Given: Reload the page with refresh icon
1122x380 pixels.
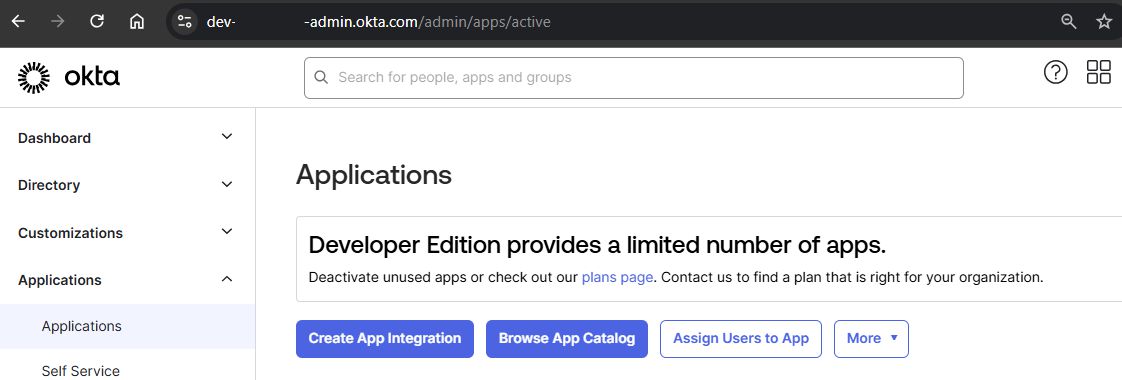Looking at the screenshot, I should tap(97, 21).
